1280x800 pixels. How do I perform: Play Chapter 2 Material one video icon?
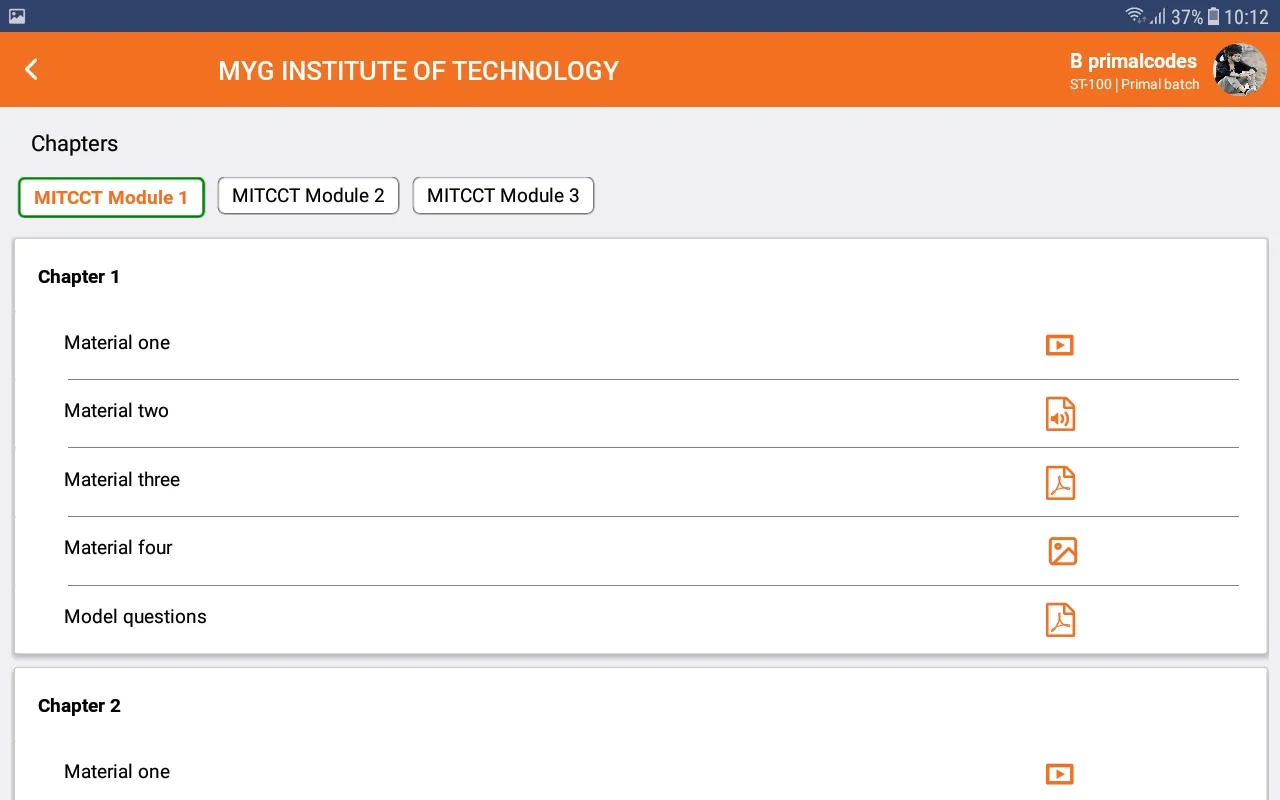[x=1059, y=774]
